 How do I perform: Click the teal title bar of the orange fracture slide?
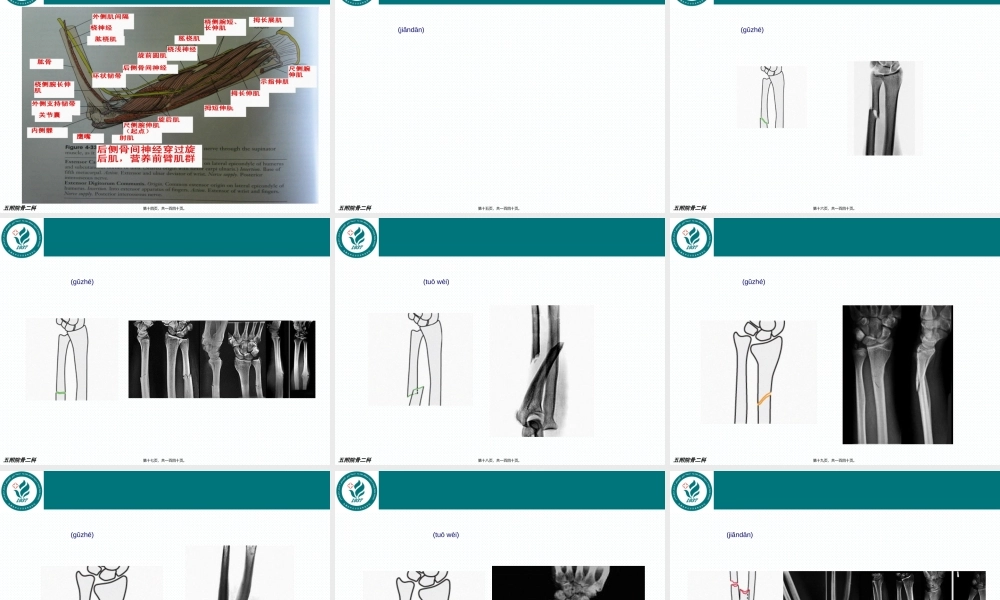(856, 238)
